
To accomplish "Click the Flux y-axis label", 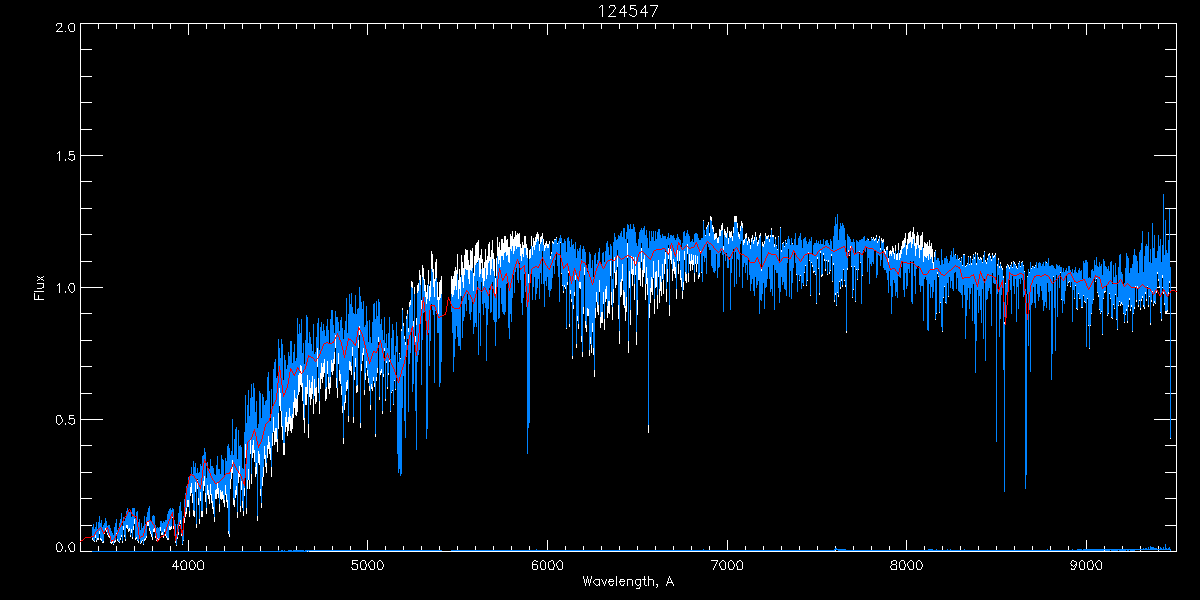I will (40, 288).
